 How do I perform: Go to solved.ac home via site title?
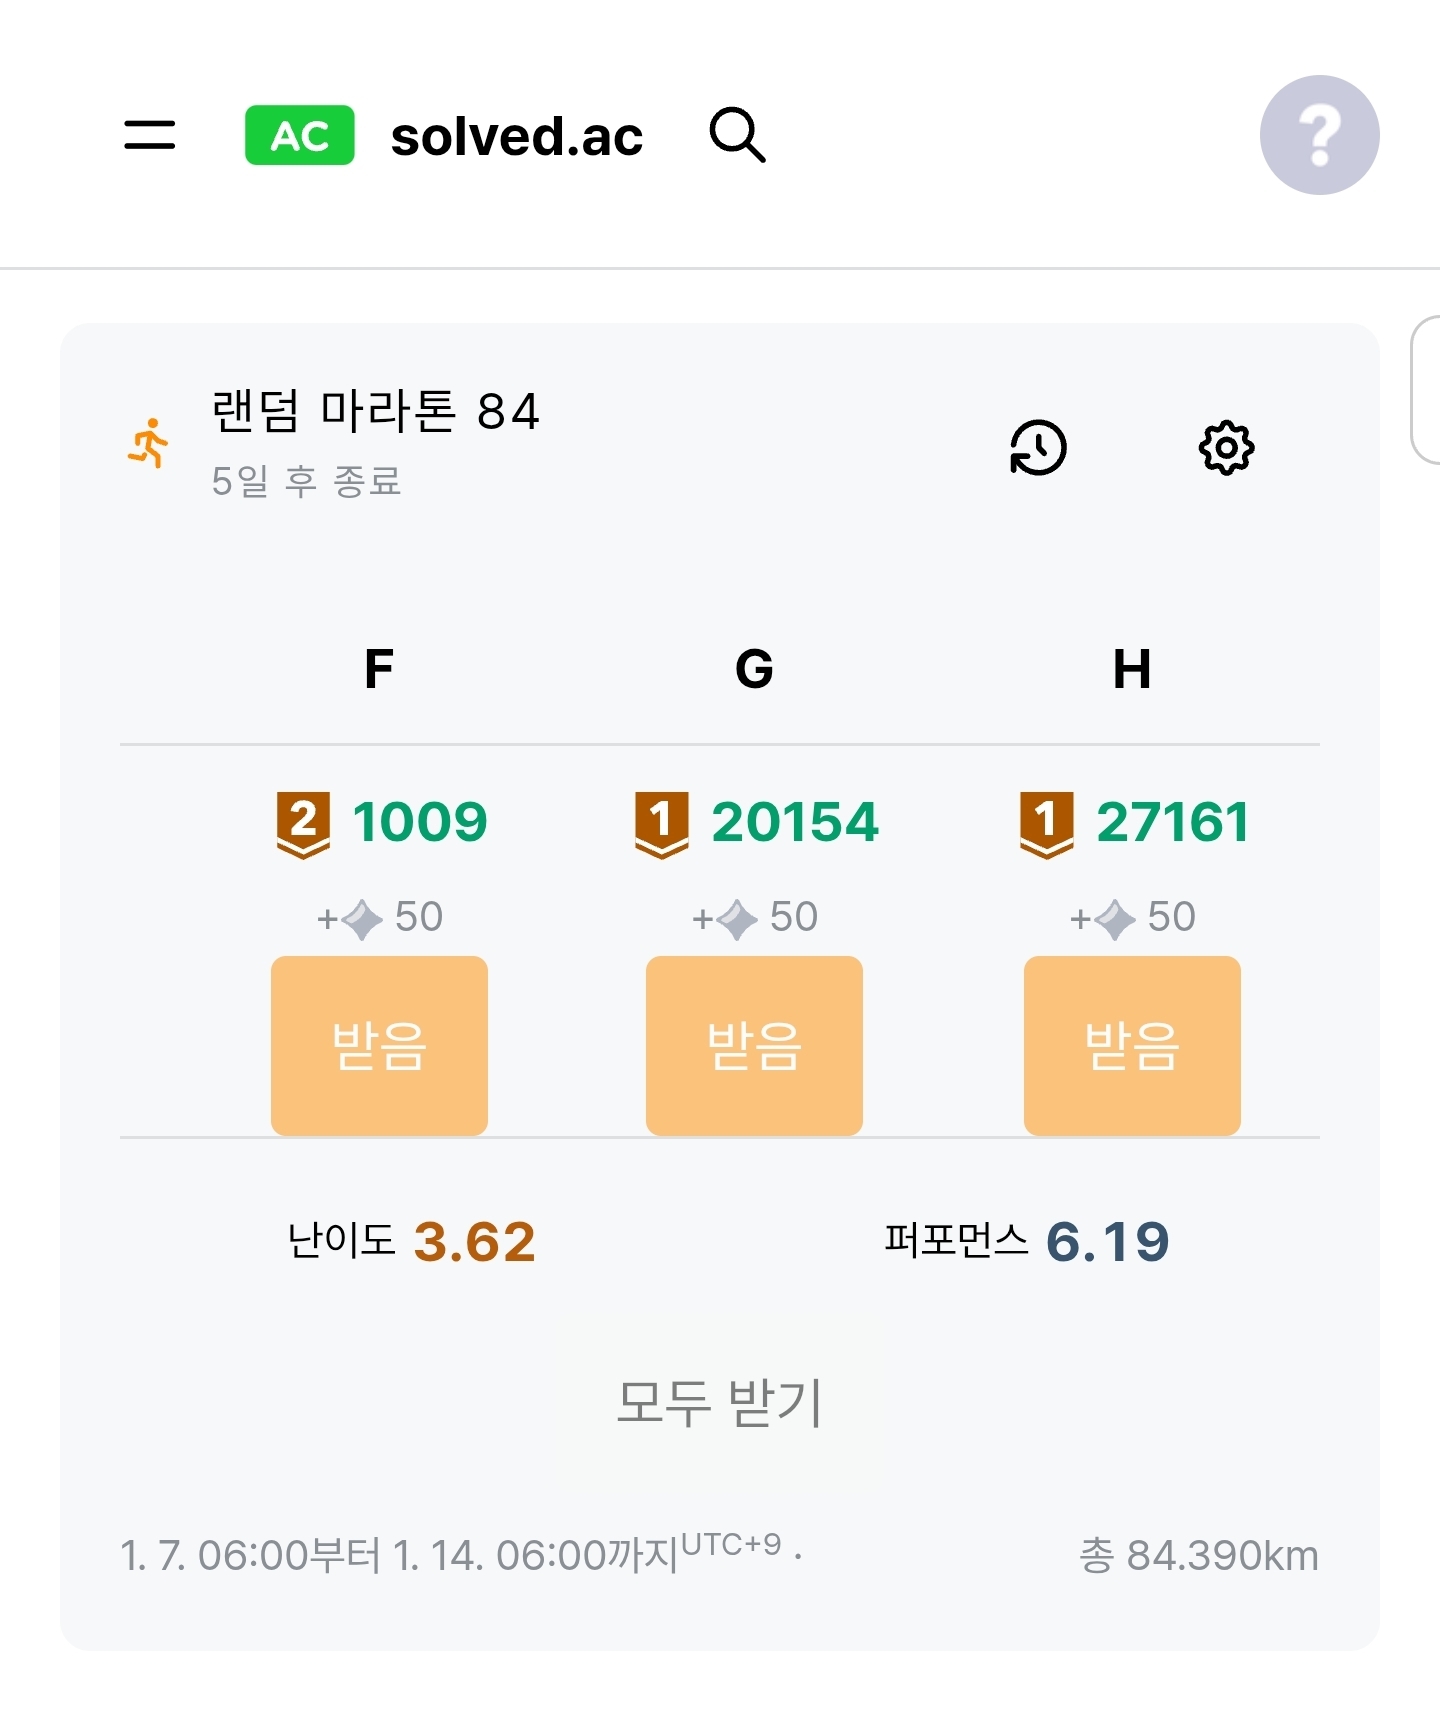coord(516,137)
